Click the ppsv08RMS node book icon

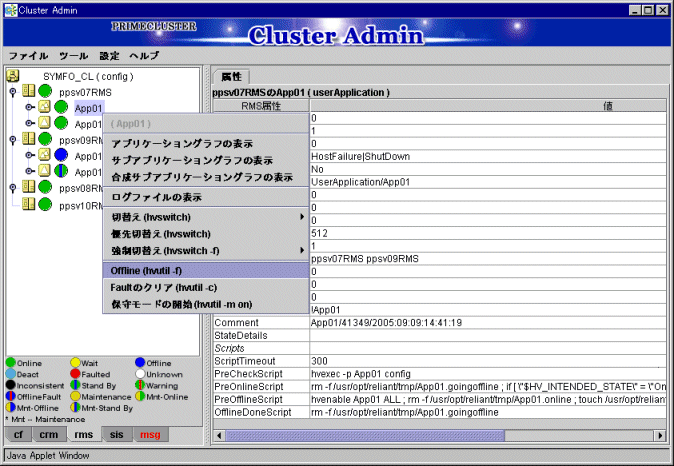[28, 187]
